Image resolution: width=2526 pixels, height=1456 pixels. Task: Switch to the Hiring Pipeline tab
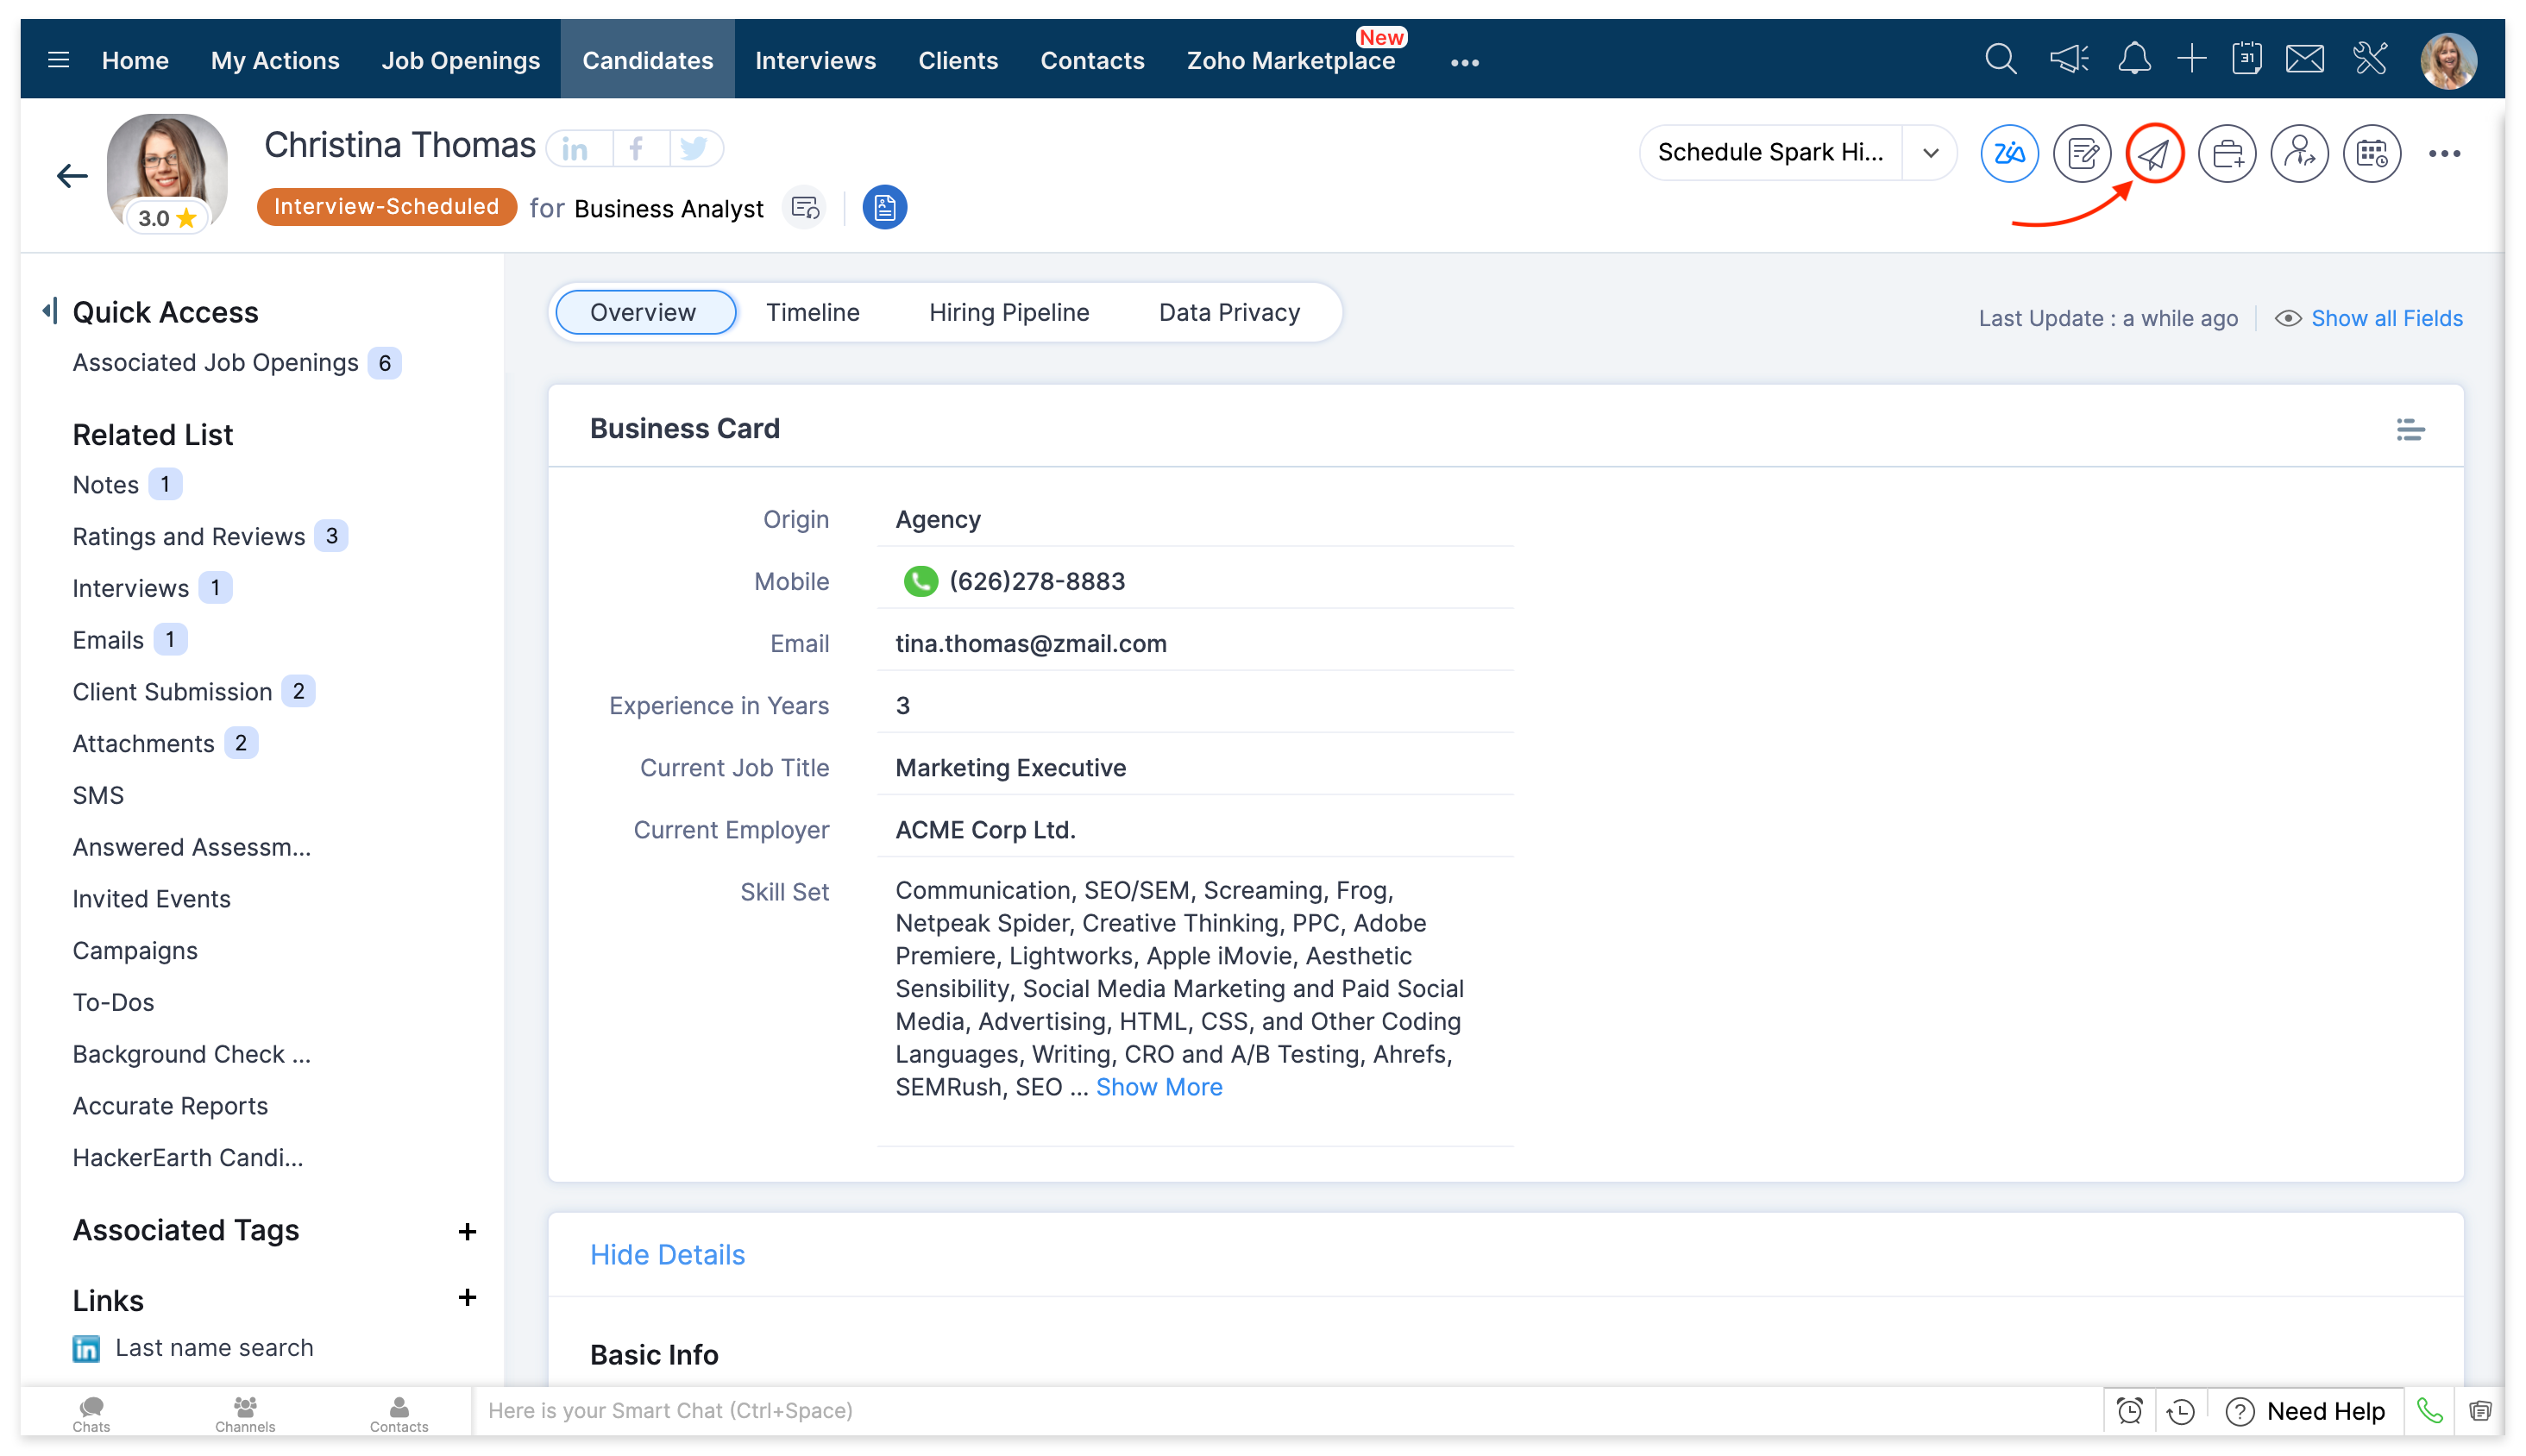coord(1008,312)
